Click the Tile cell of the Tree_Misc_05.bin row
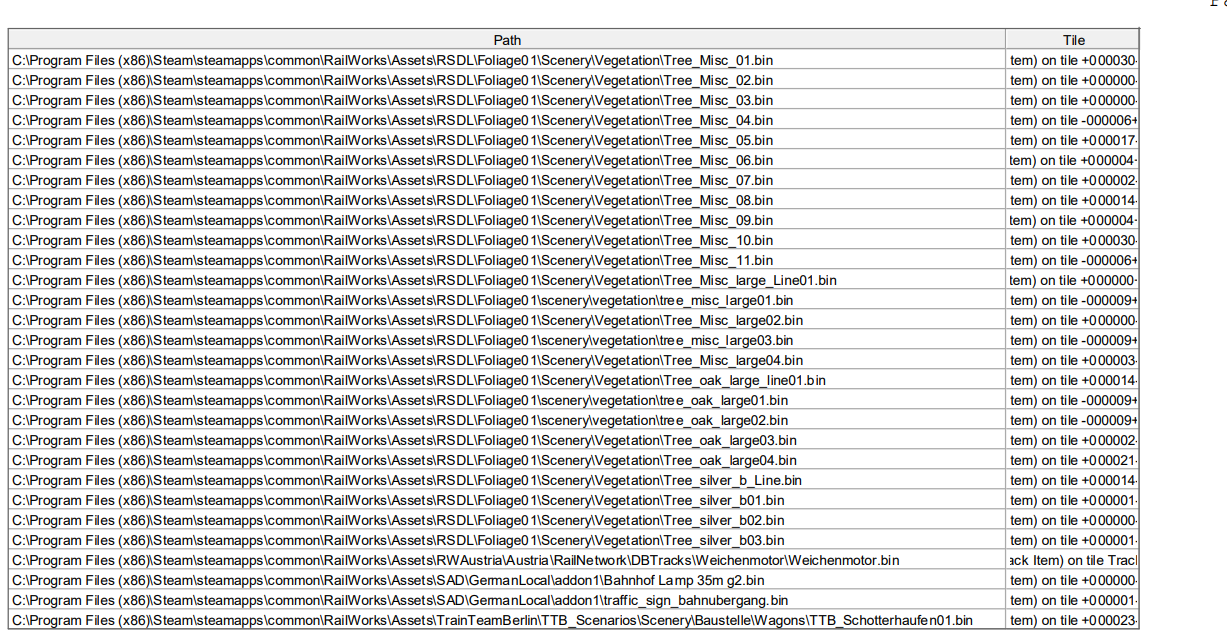 point(1073,140)
